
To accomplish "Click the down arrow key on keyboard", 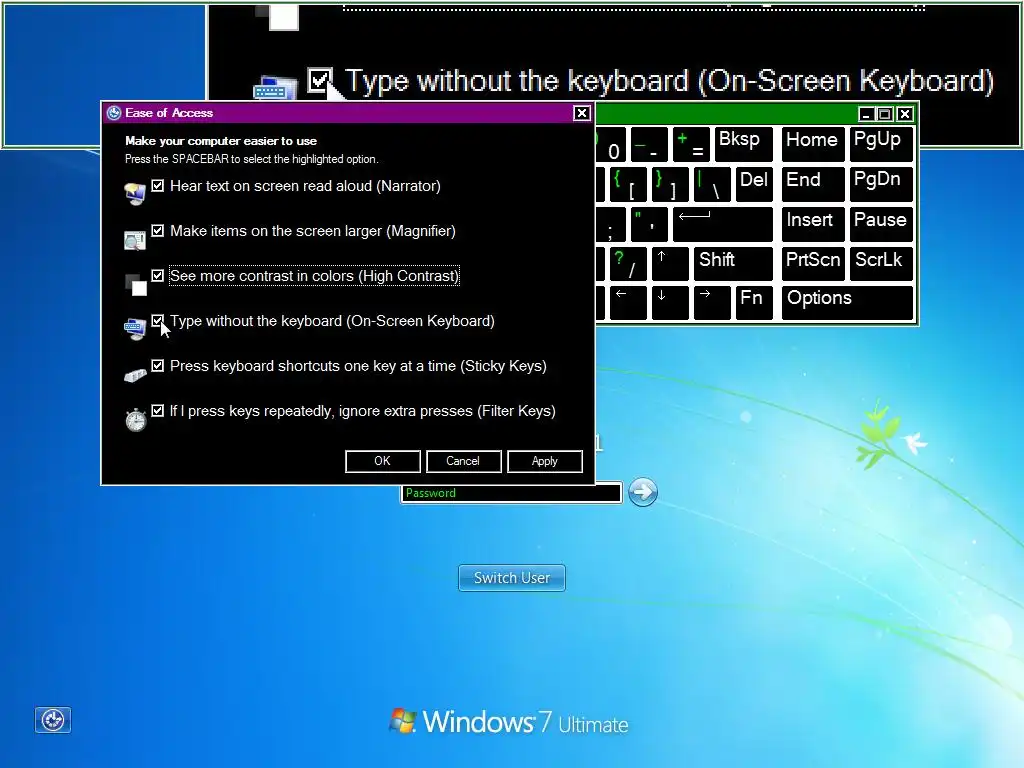I will pos(670,302).
